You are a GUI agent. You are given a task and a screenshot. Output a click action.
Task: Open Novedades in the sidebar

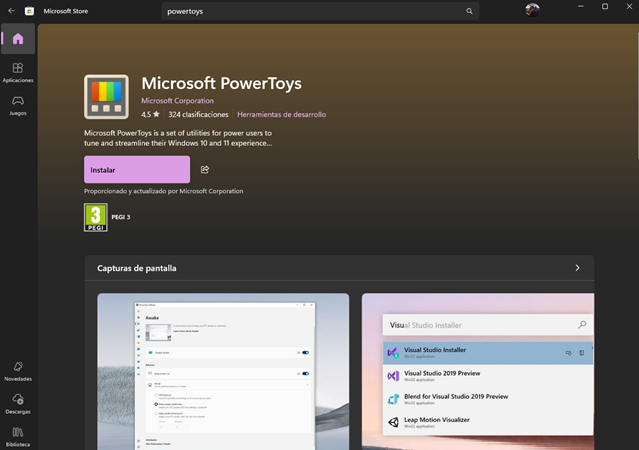pos(18,371)
